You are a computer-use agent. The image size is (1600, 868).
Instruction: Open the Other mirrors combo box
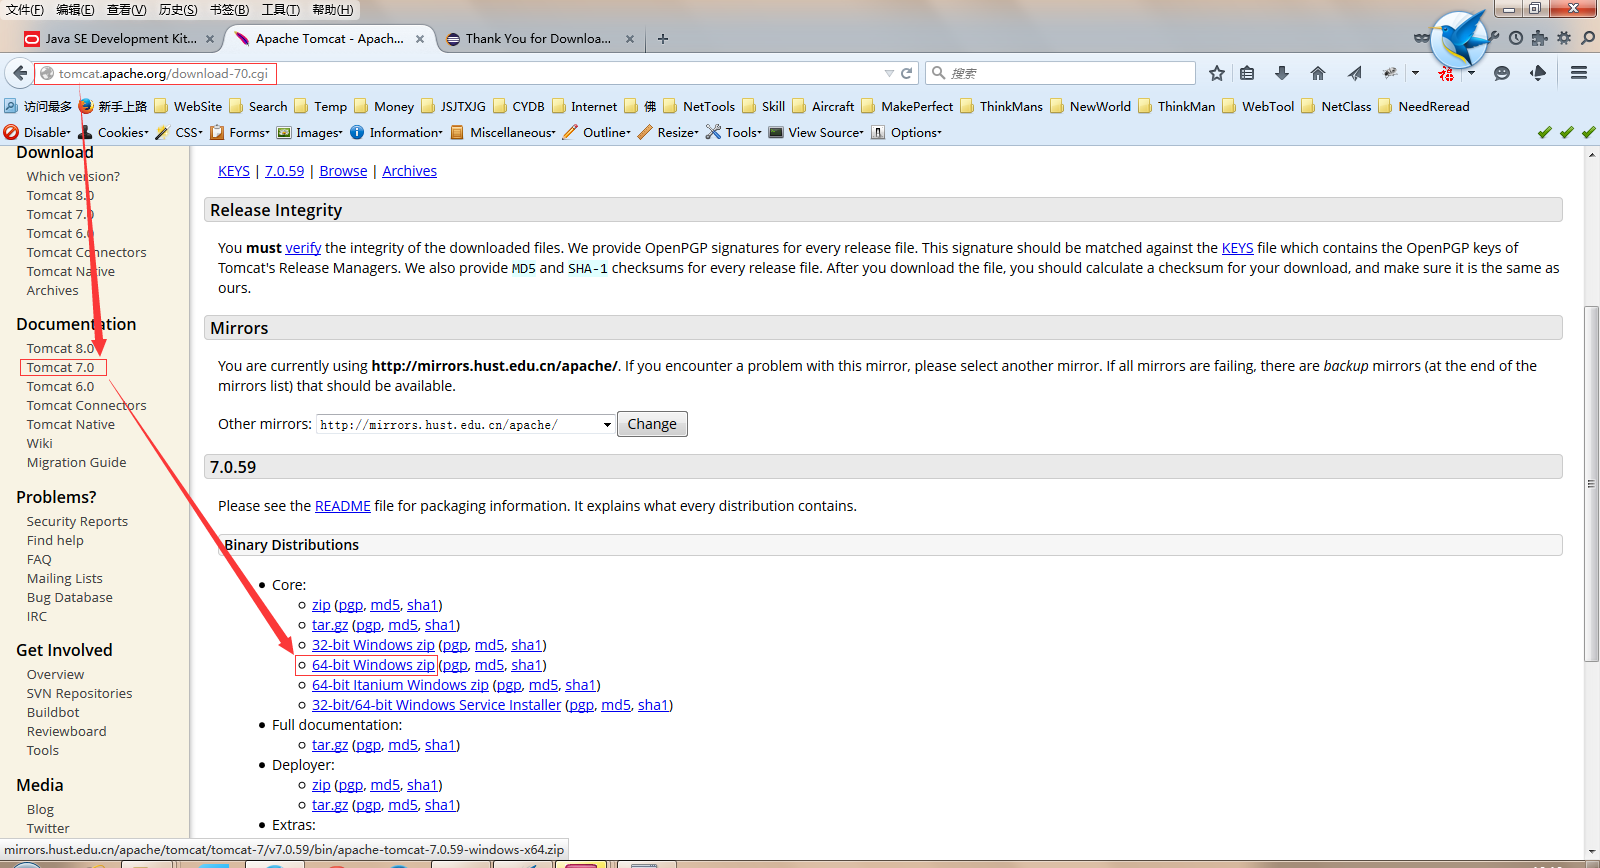[465, 424]
